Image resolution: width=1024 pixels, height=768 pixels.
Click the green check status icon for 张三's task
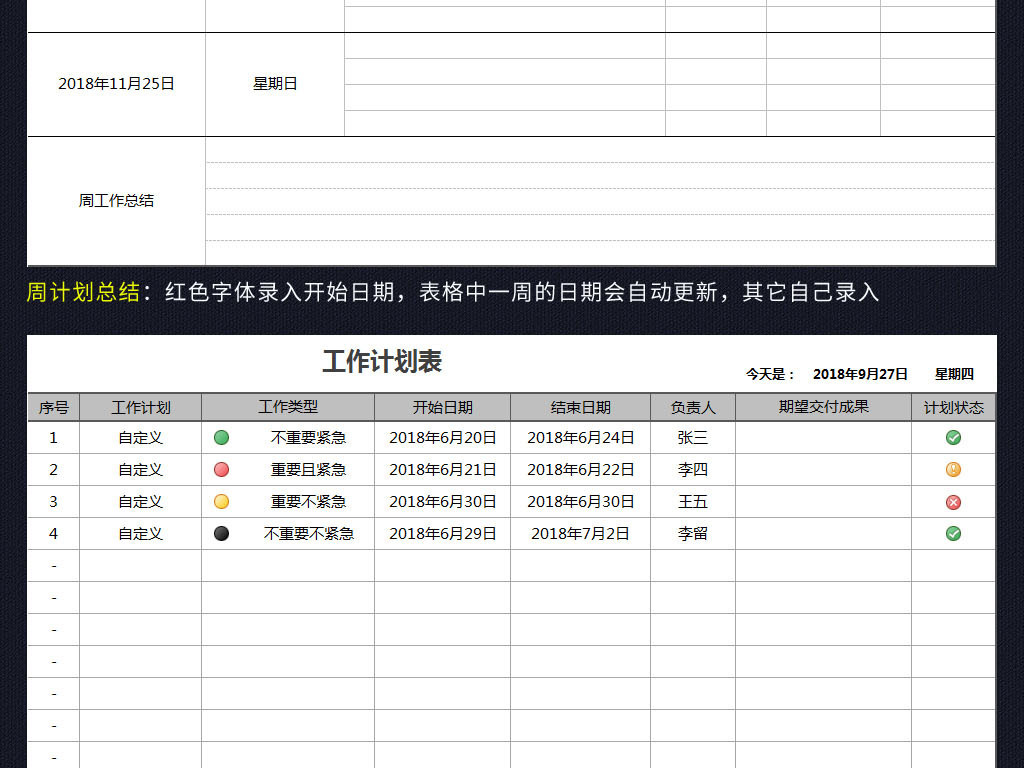pyautogui.click(x=953, y=437)
